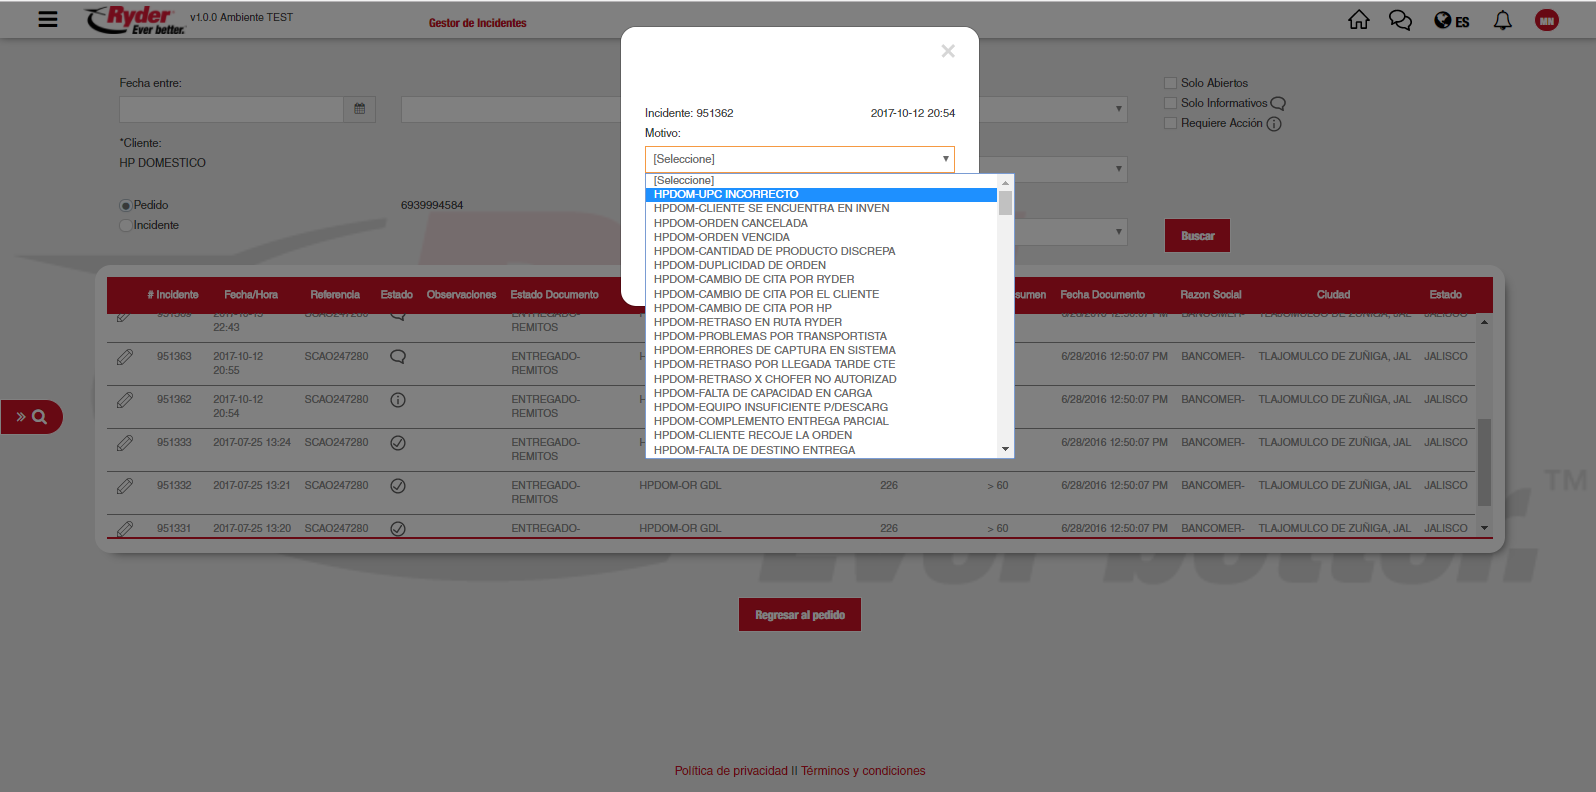The width and height of the screenshot is (1596, 792).
Task: Click the Buscar button
Action: [1197, 236]
